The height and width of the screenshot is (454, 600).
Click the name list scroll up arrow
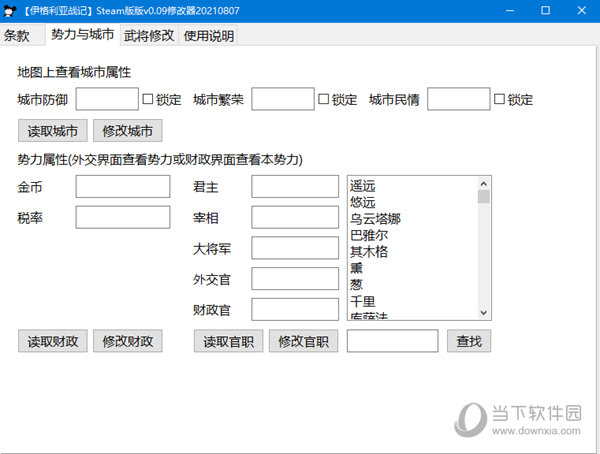click(484, 184)
